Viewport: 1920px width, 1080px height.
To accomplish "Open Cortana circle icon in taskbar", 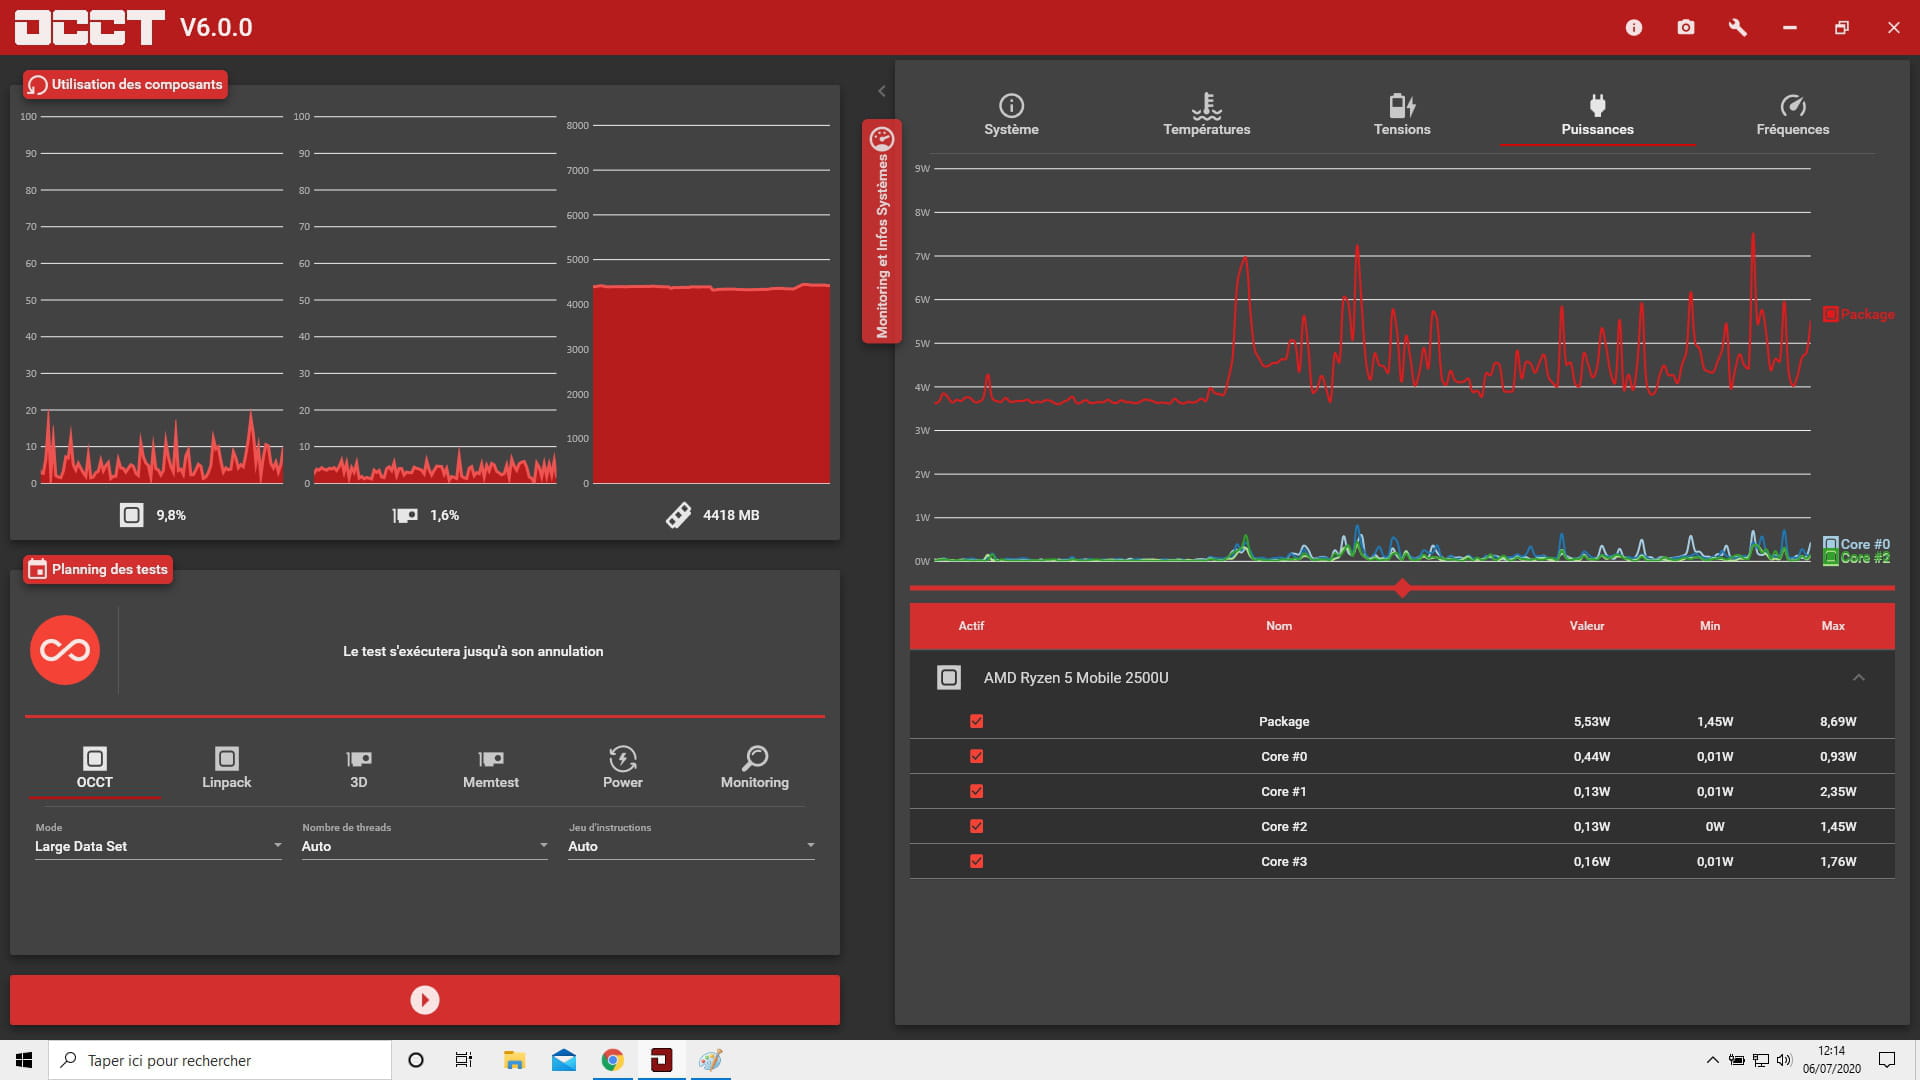I will (x=416, y=1060).
